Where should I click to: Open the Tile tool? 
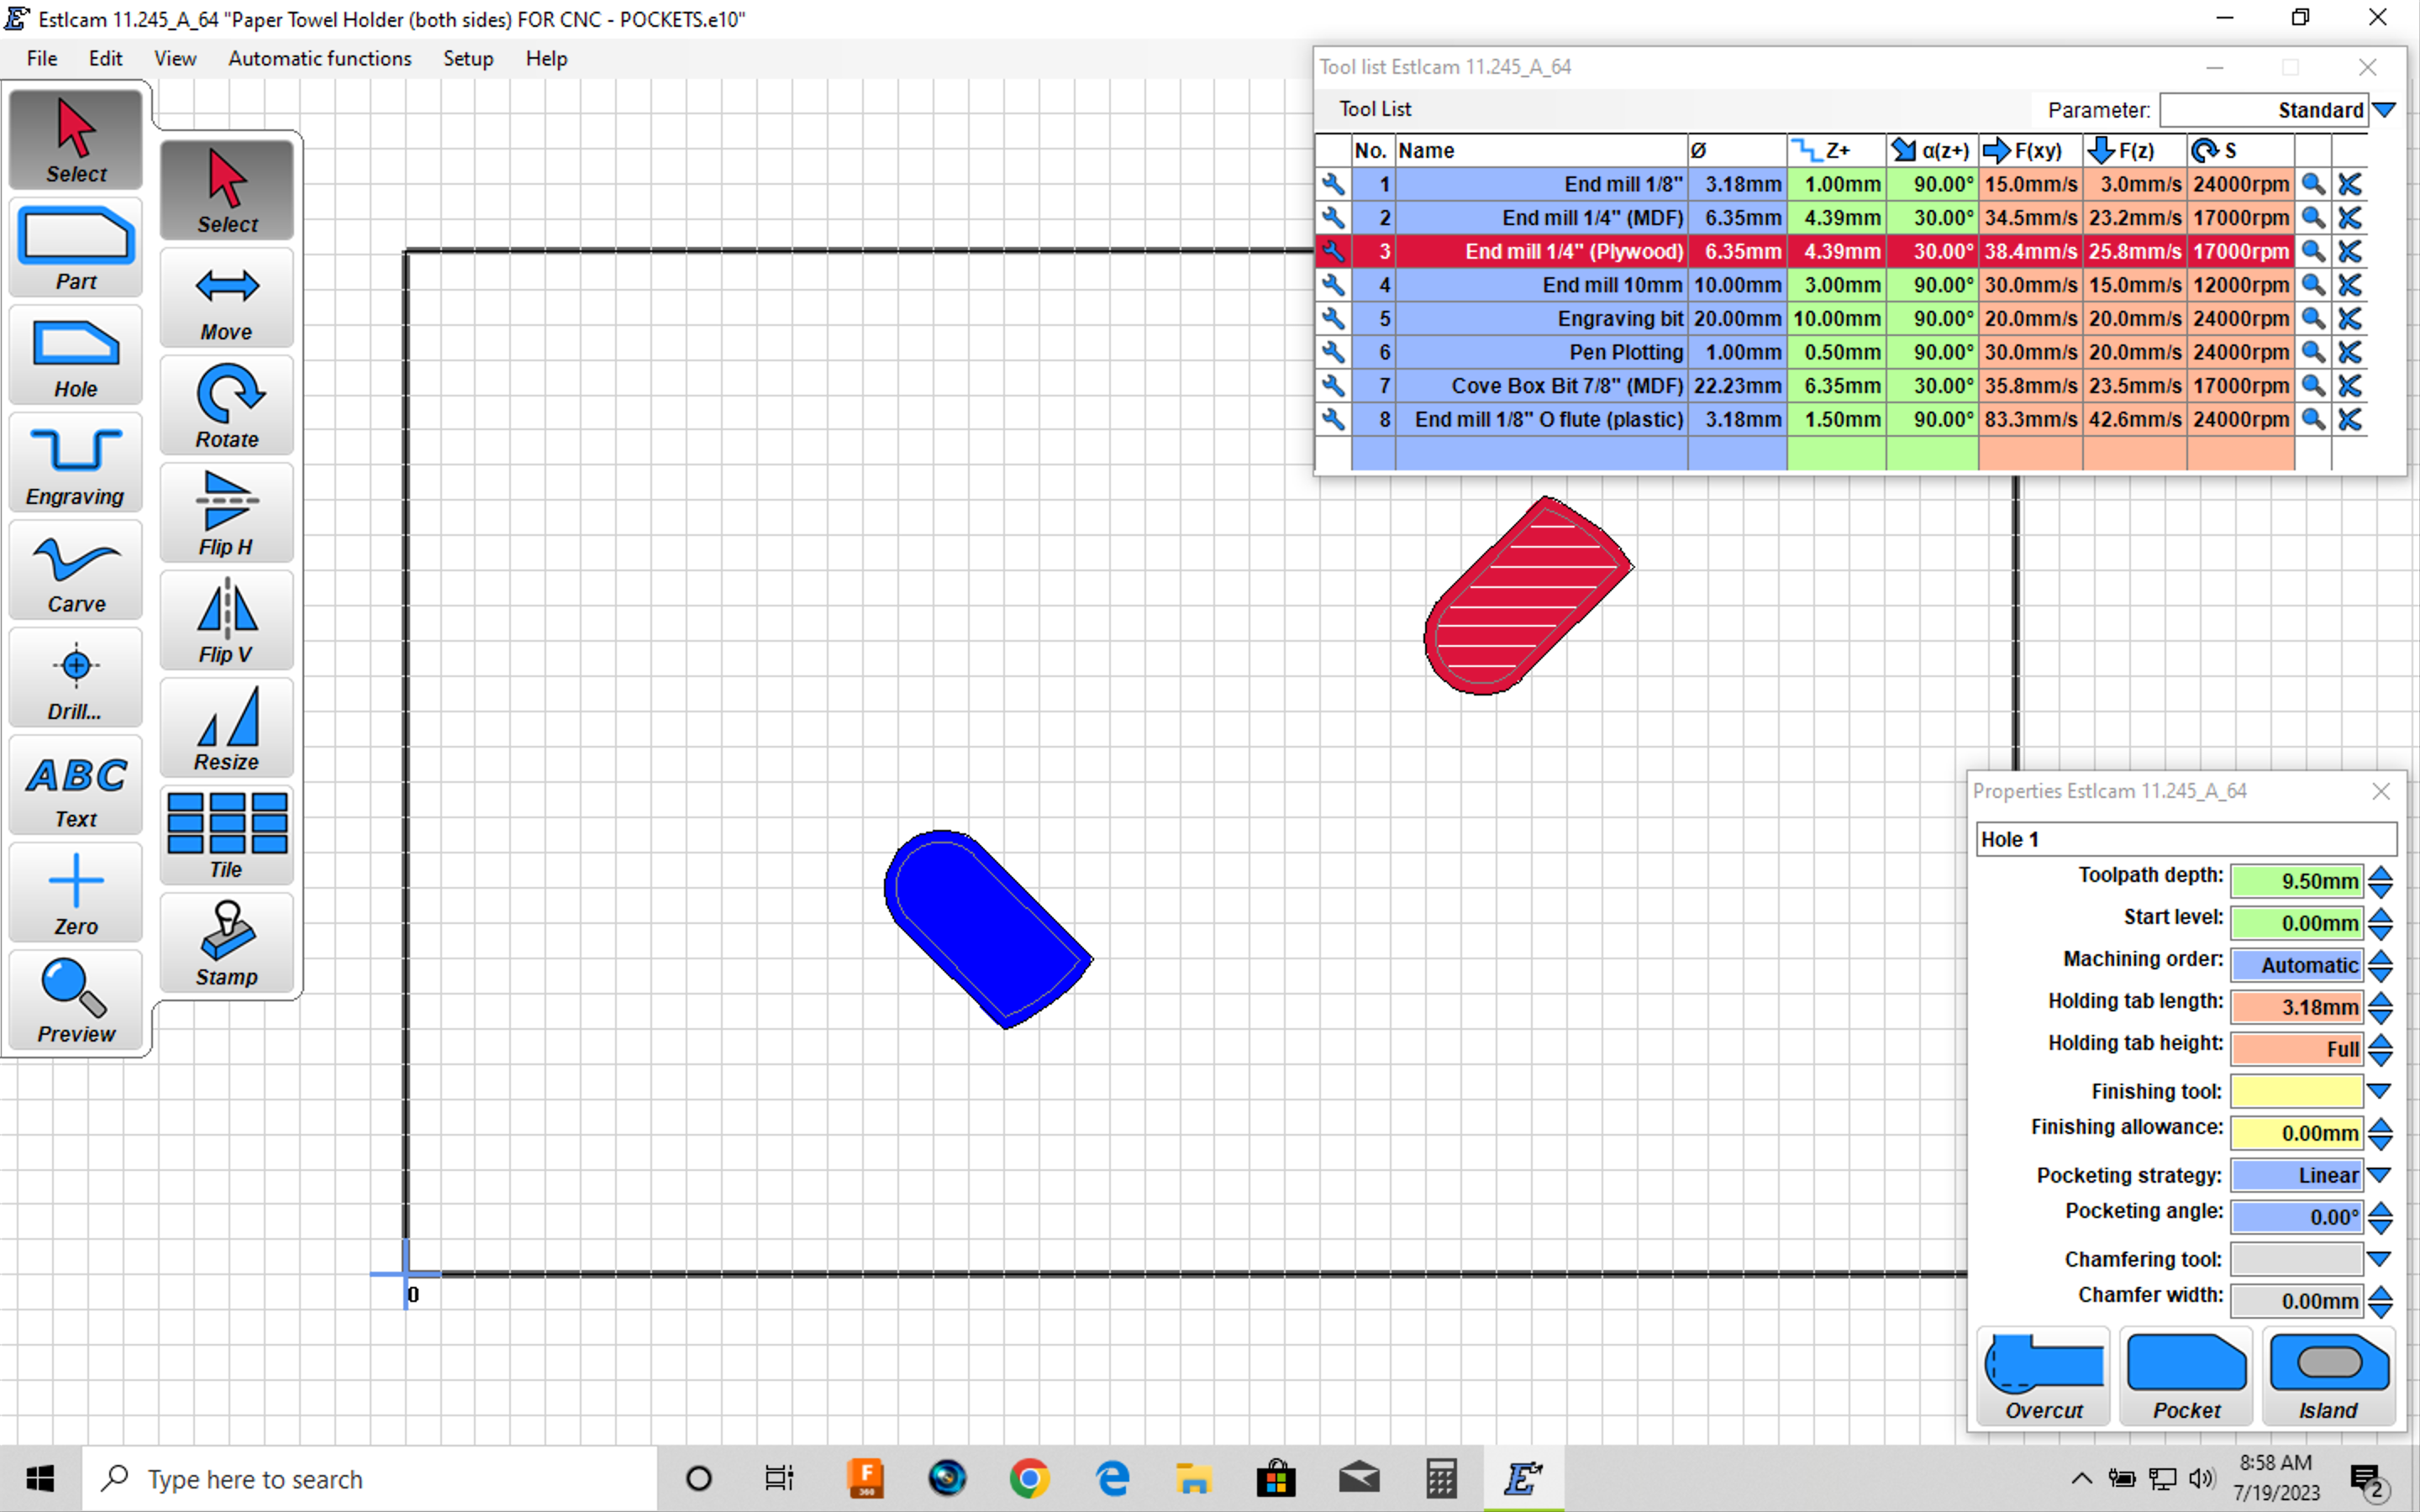(x=227, y=836)
